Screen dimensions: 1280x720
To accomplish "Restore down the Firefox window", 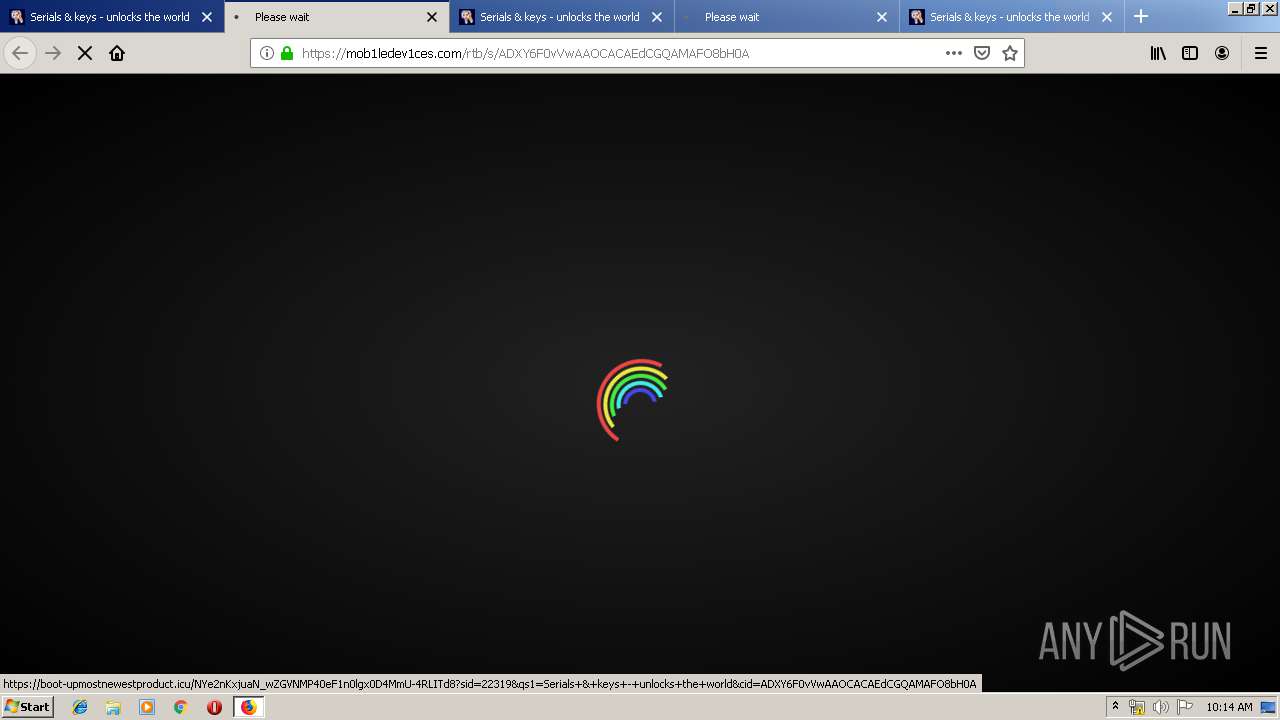I will click(x=1251, y=9).
